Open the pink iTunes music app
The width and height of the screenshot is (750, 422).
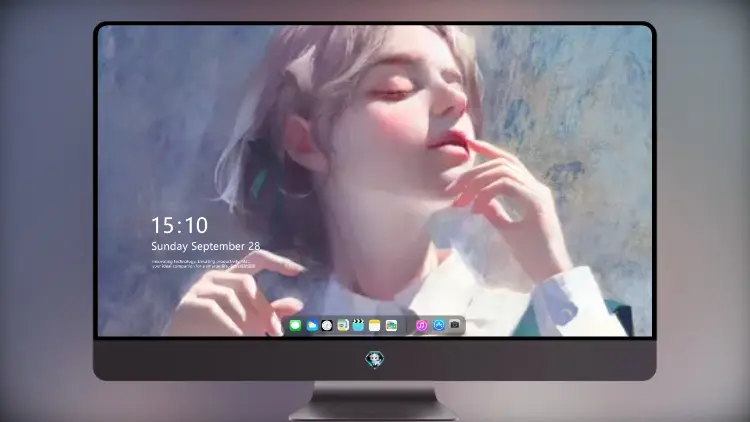(x=421, y=326)
